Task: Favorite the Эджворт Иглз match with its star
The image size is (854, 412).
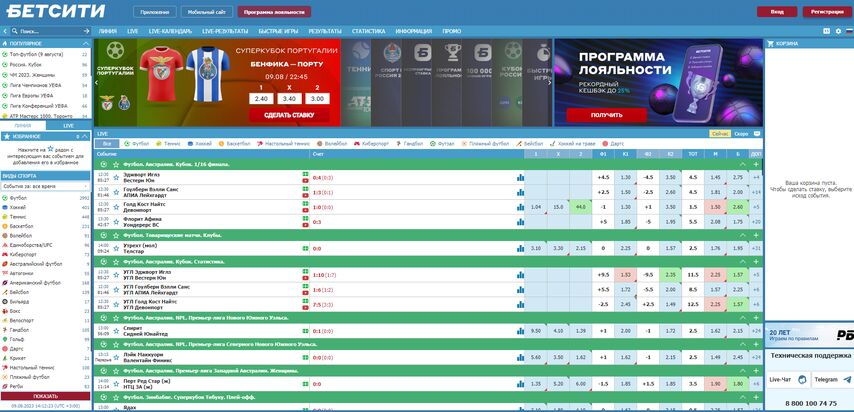Action: click(x=116, y=177)
